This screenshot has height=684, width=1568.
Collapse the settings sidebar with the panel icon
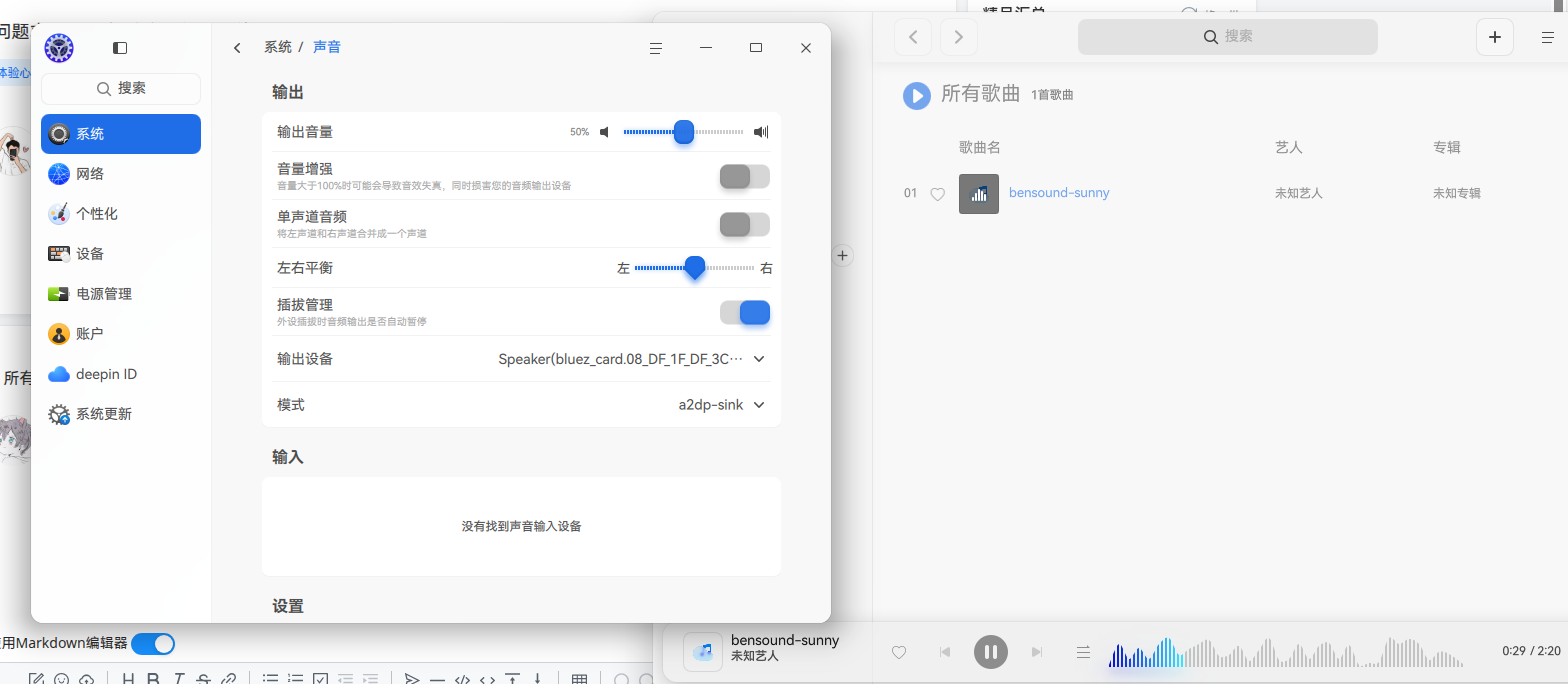120,48
